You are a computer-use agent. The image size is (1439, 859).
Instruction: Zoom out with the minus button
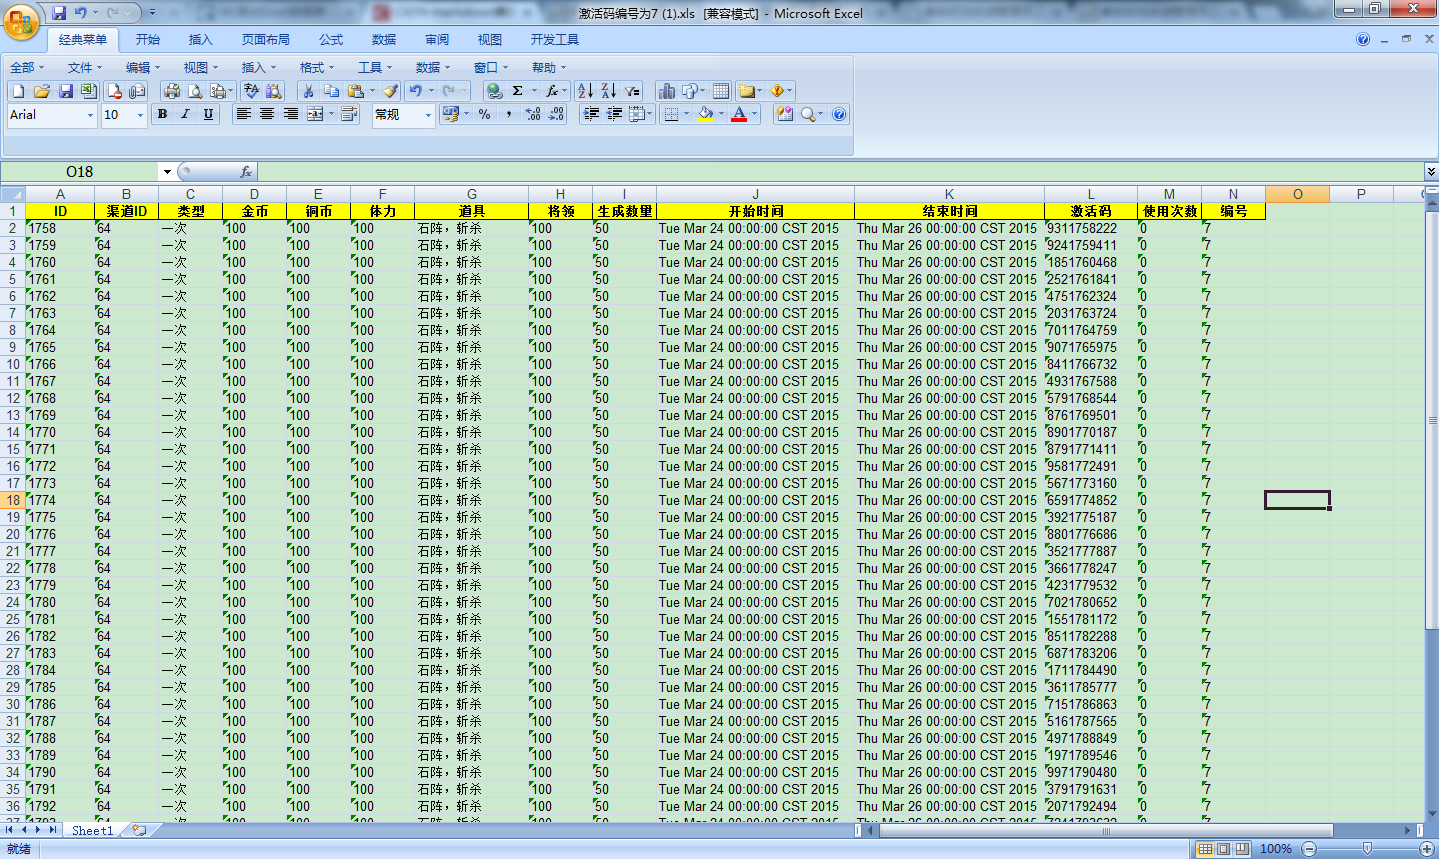click(x=1308, y=849)
